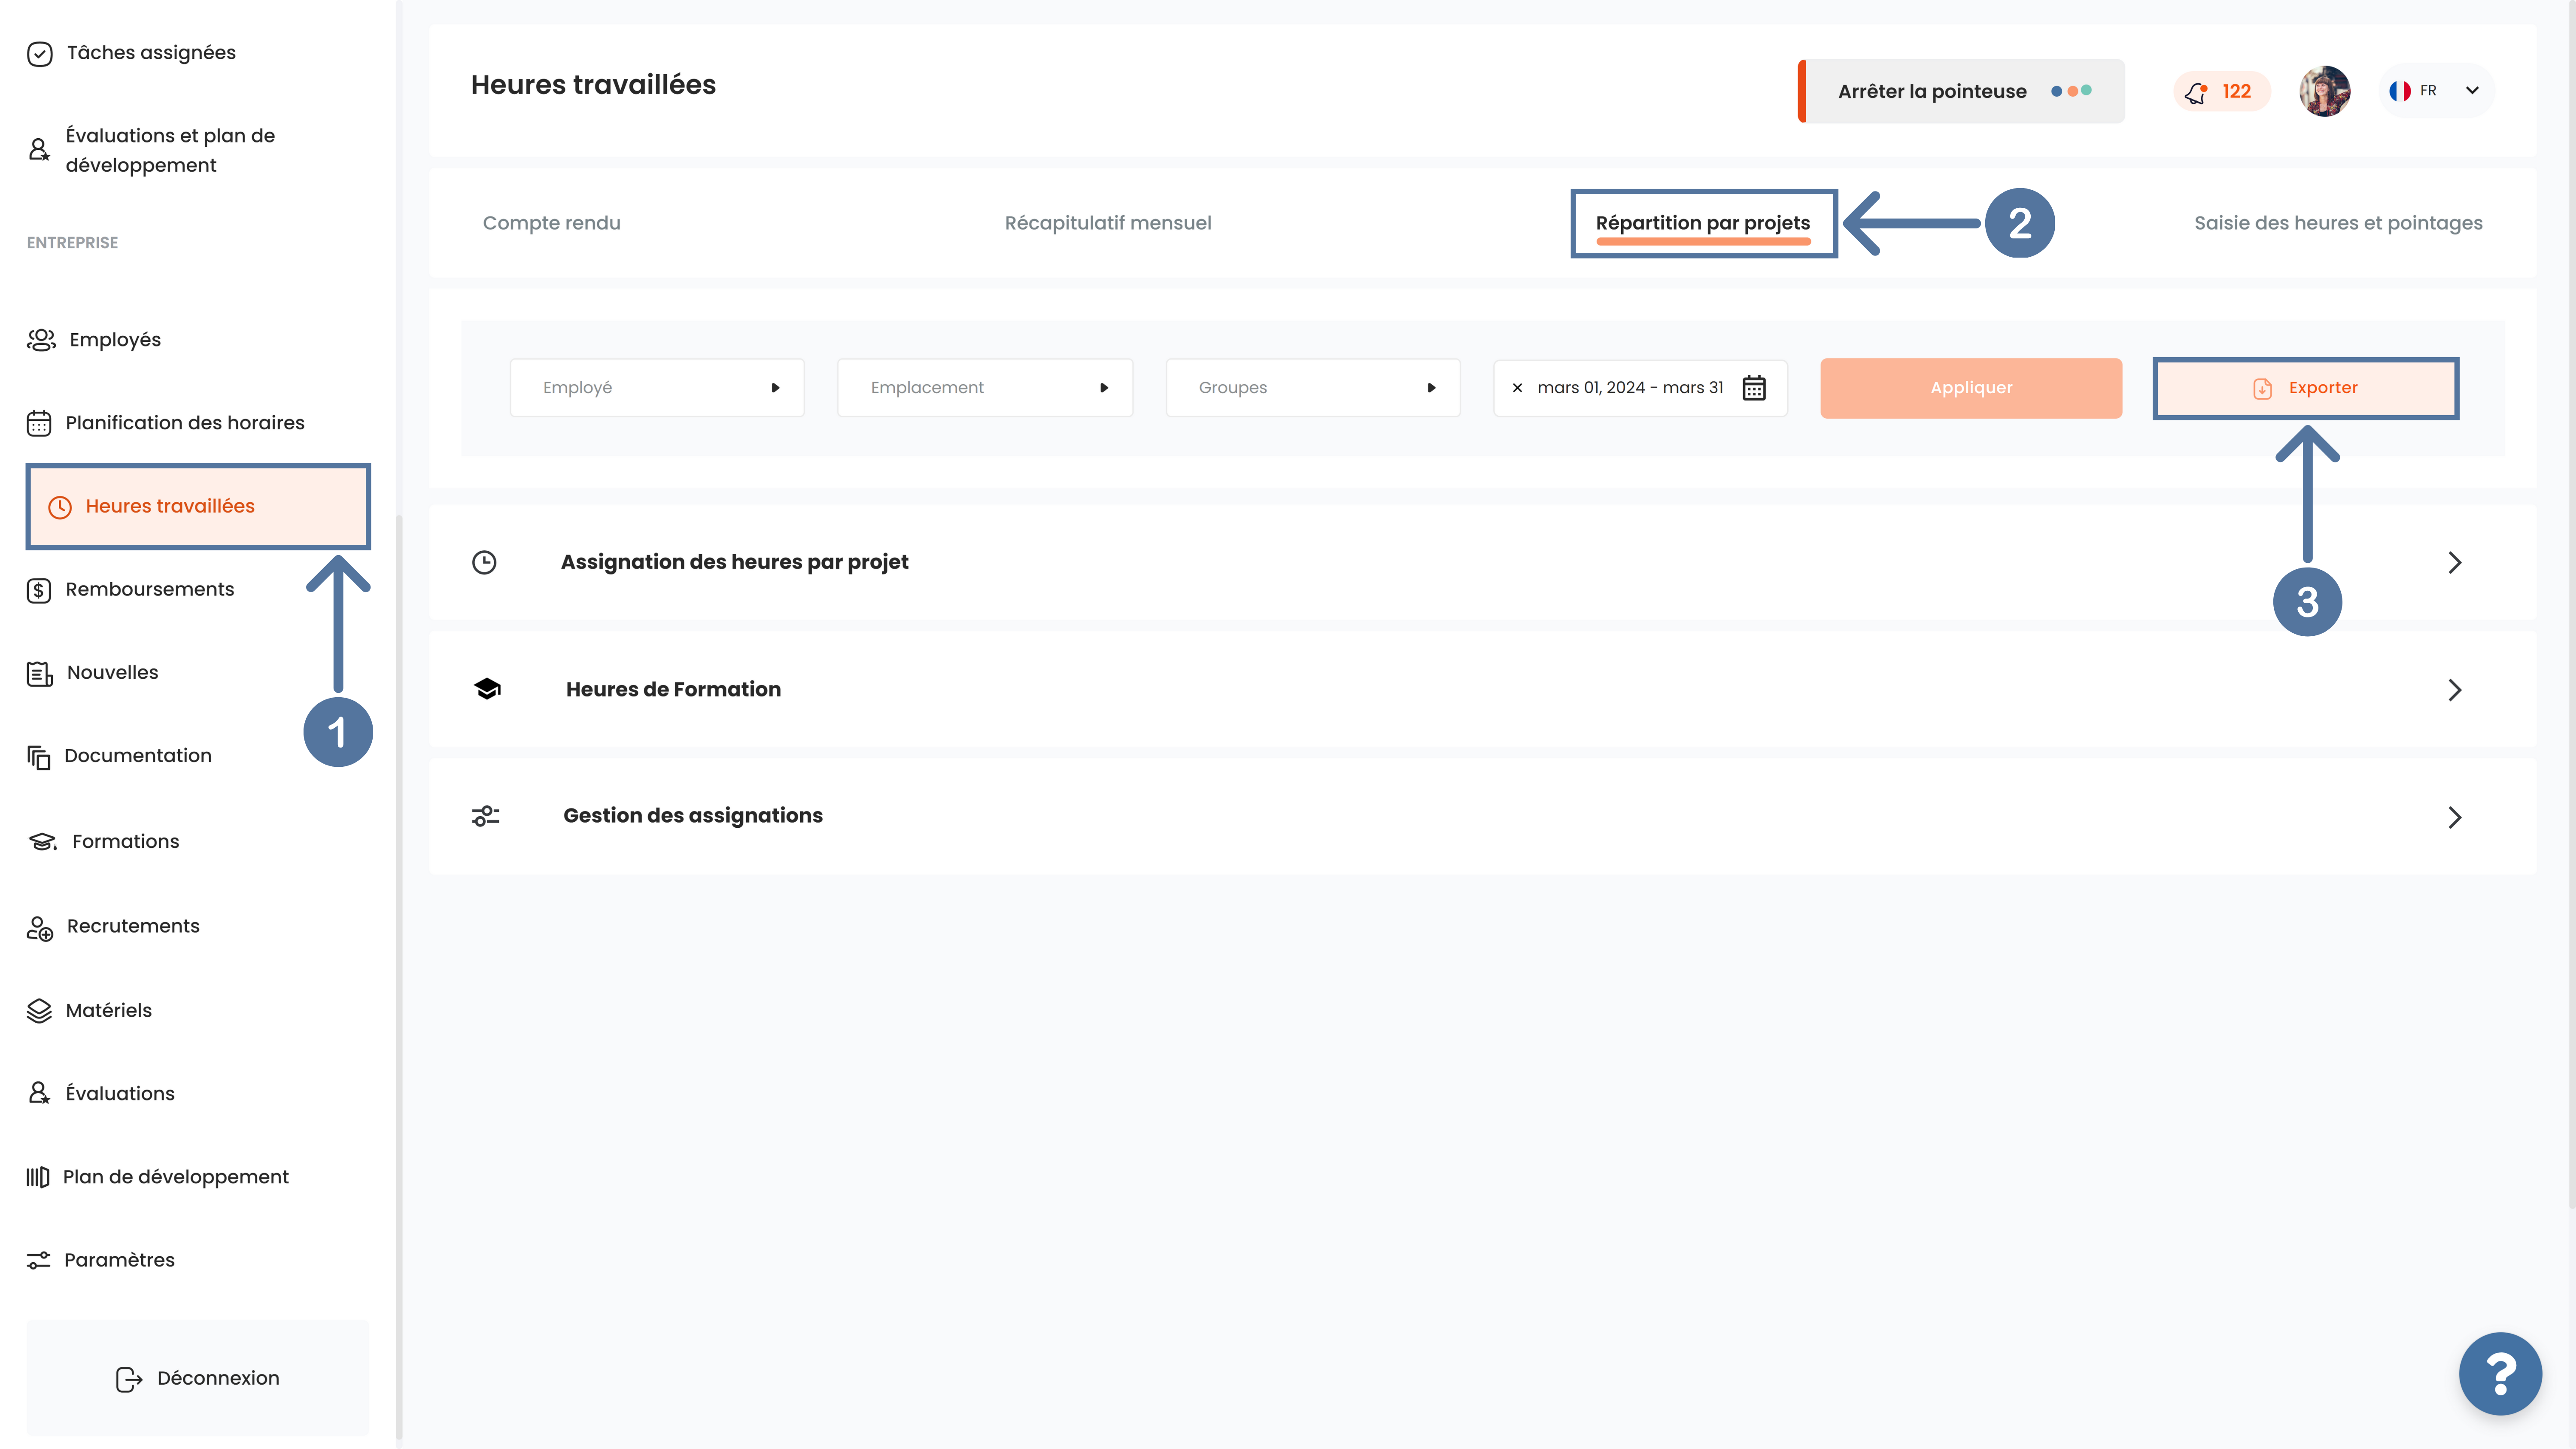Click the Déconnexion logout icon
This screenshot has width=2576, height=1449.
[129, 1379]
